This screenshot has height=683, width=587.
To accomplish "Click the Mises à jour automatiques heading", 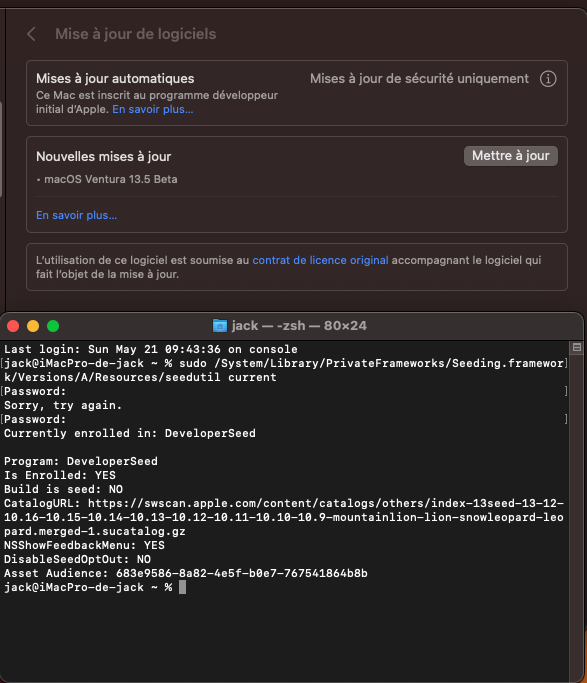I will tap(115, 78).
